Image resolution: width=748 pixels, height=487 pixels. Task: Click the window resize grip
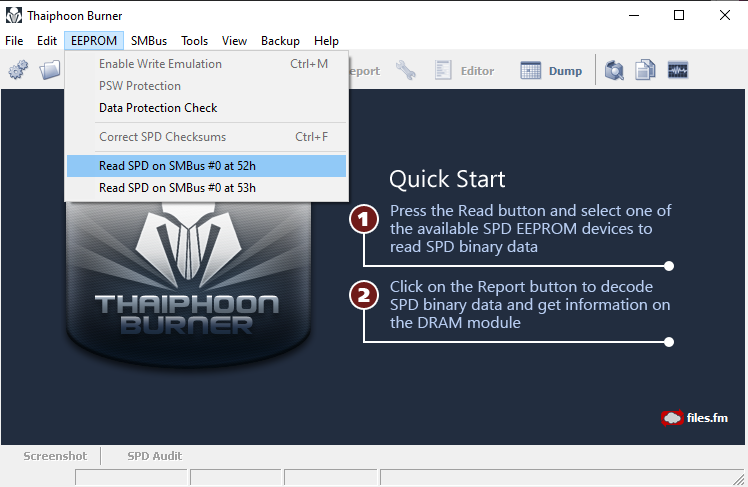(x=739, y=479)
